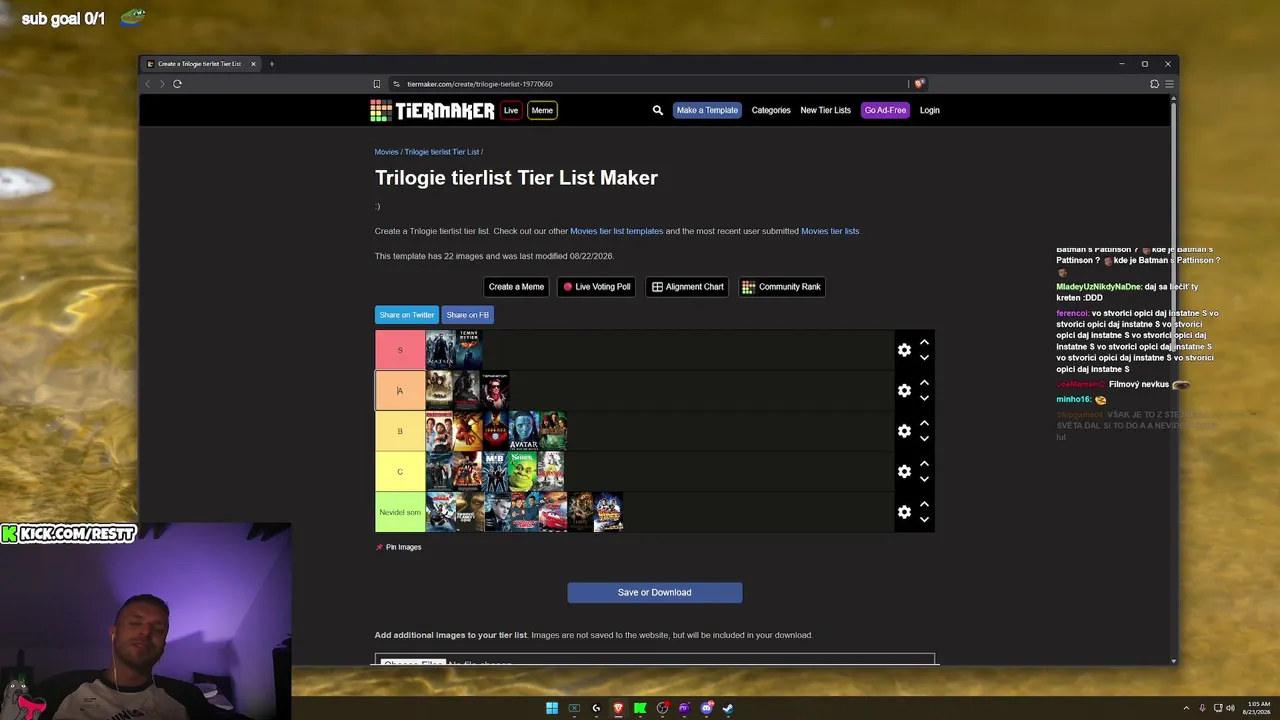Open the Live page button

click(x=511, y=110)
